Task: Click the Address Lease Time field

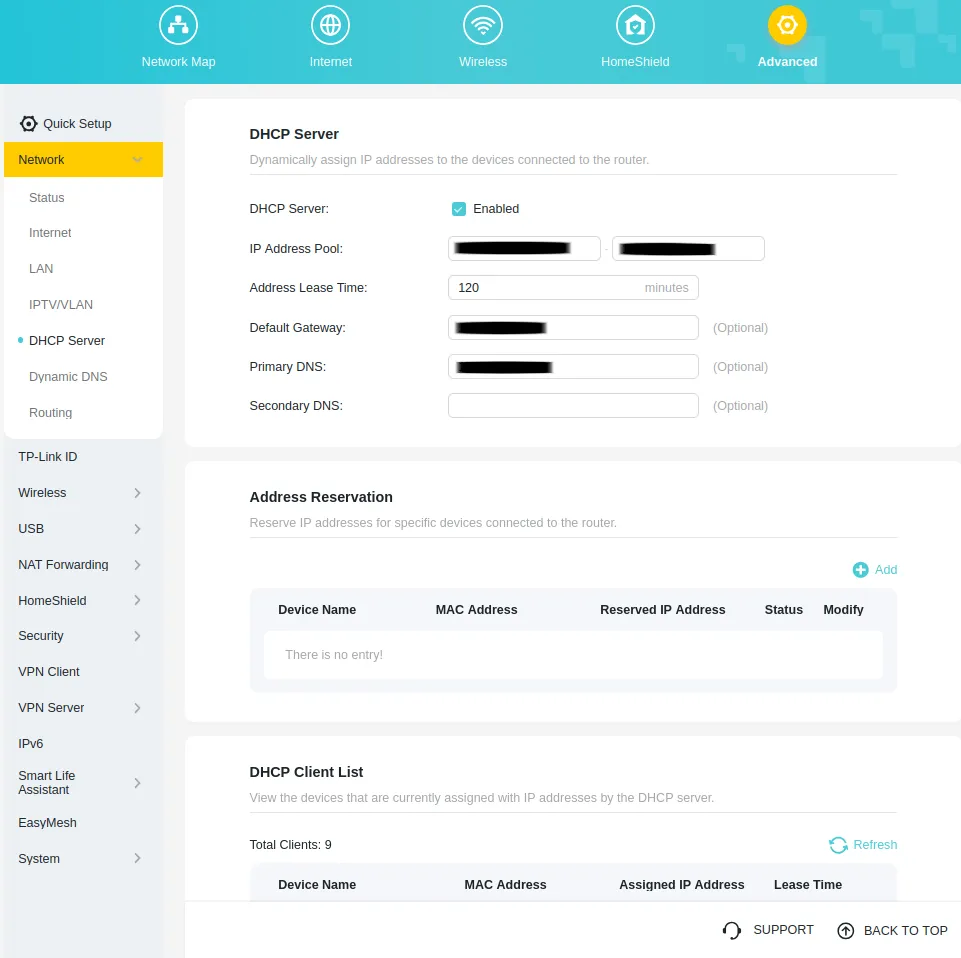Action: 573,288
